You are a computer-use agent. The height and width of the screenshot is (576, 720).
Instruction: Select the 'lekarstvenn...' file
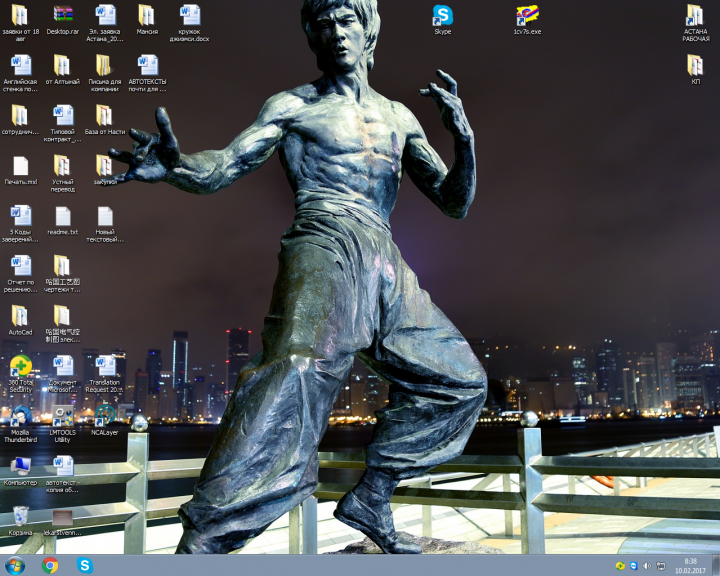pyautogui.click(x=62, y=522)
